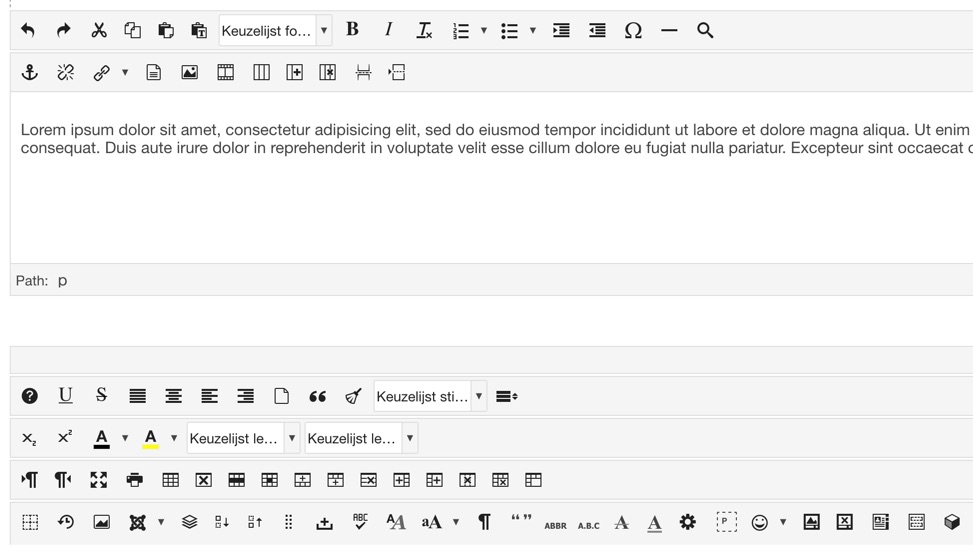Click the cleanup broom icon
973x554 pixels.
pos(353,396)
